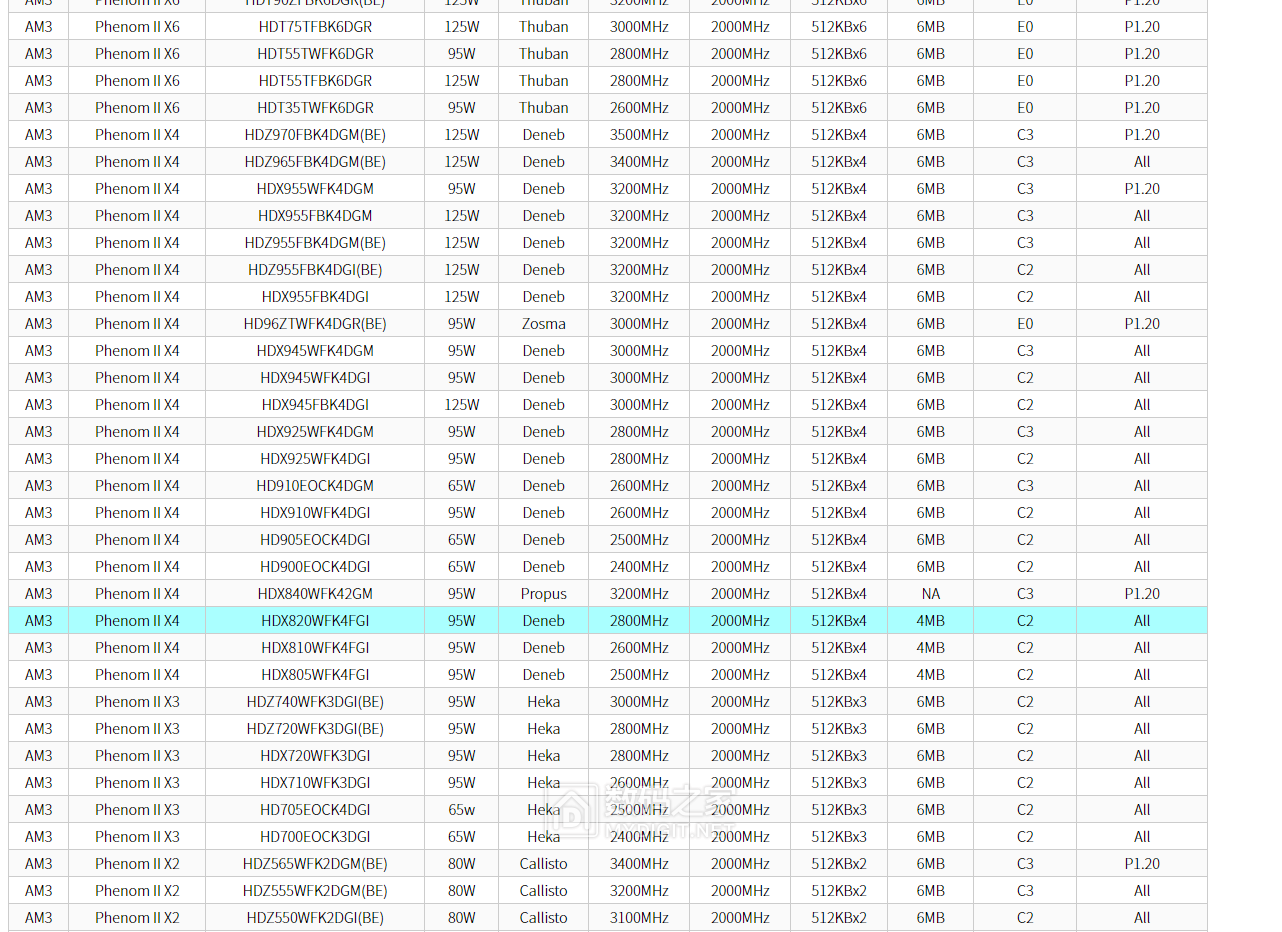The height and width of the screenshot is (932, 1282).
Task: Select the HD910EOCK4DGM model cell
Action: [315, 486]
